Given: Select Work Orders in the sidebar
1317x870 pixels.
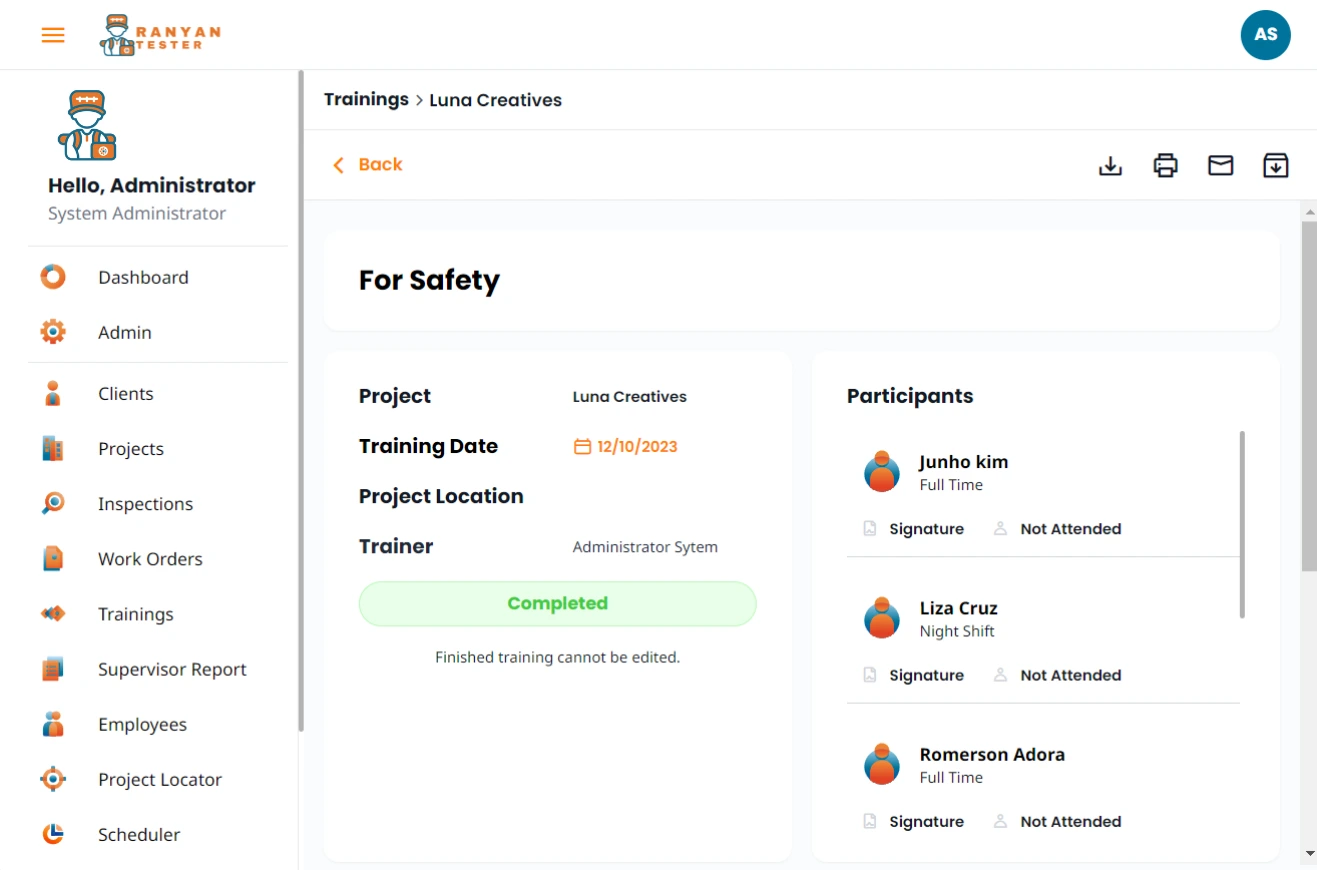Looking at the screenshot, I should click(150, 559).
